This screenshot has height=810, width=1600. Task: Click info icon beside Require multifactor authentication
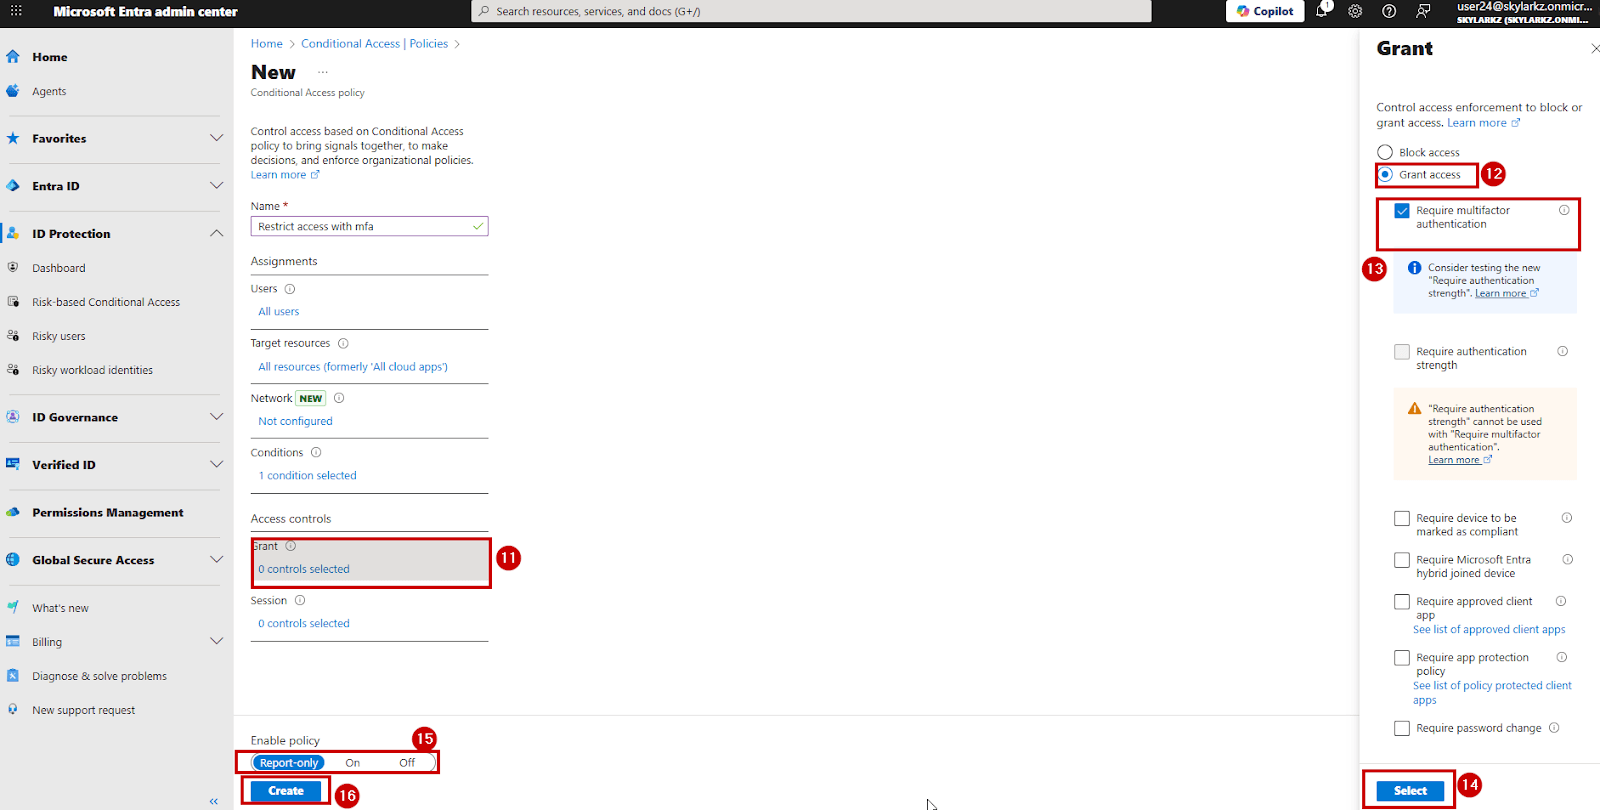pos(1564,210)
